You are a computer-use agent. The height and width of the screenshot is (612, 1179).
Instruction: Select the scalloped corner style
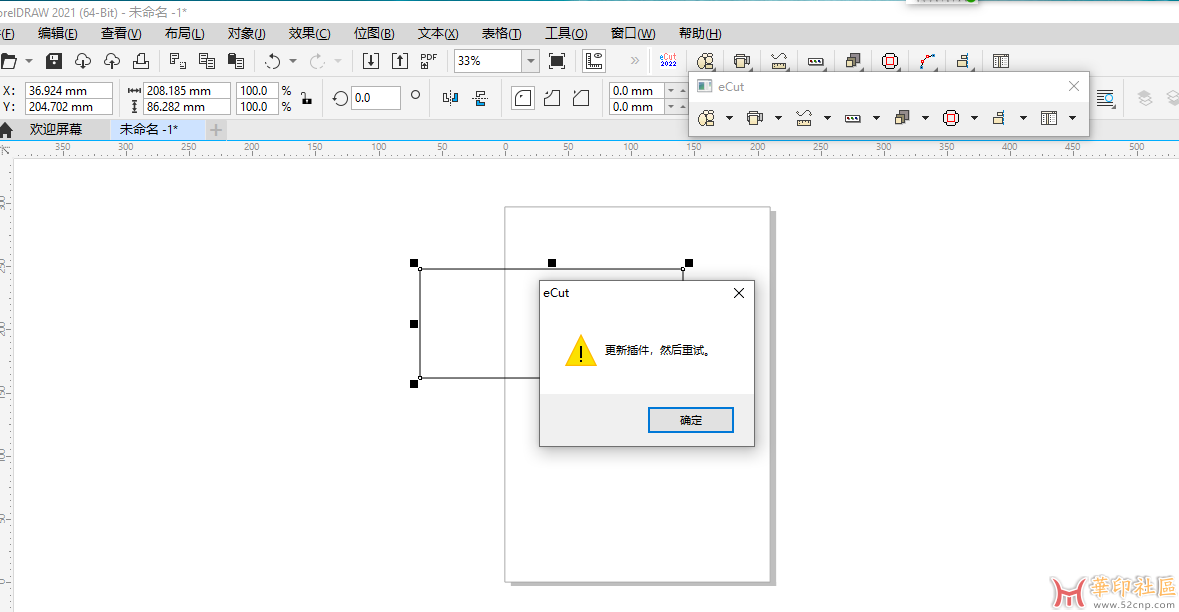(553, 98)
